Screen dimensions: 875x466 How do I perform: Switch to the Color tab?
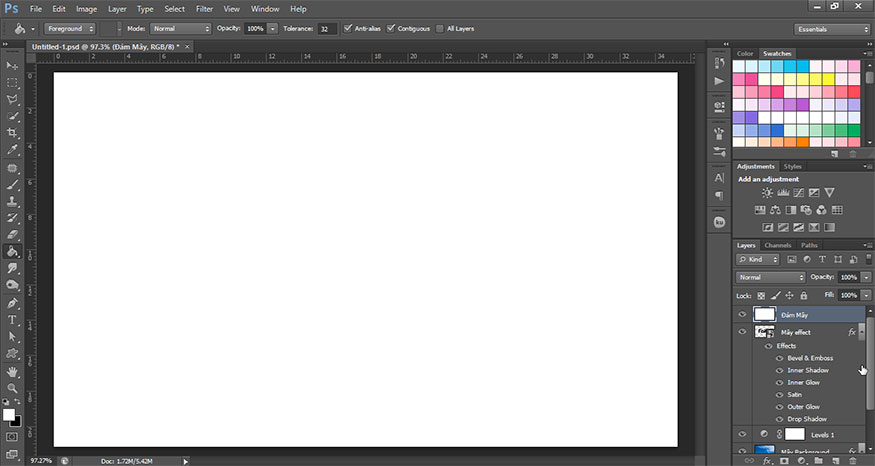[x=745, y=54]
